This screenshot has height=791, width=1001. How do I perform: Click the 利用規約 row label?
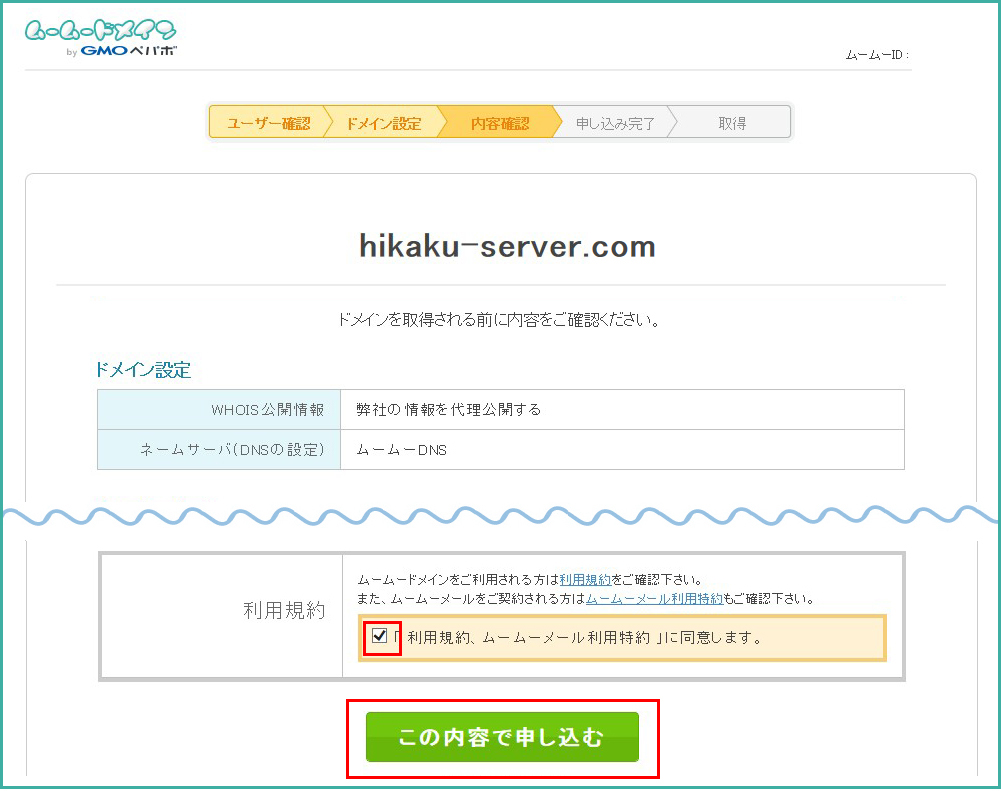(285, 611)
